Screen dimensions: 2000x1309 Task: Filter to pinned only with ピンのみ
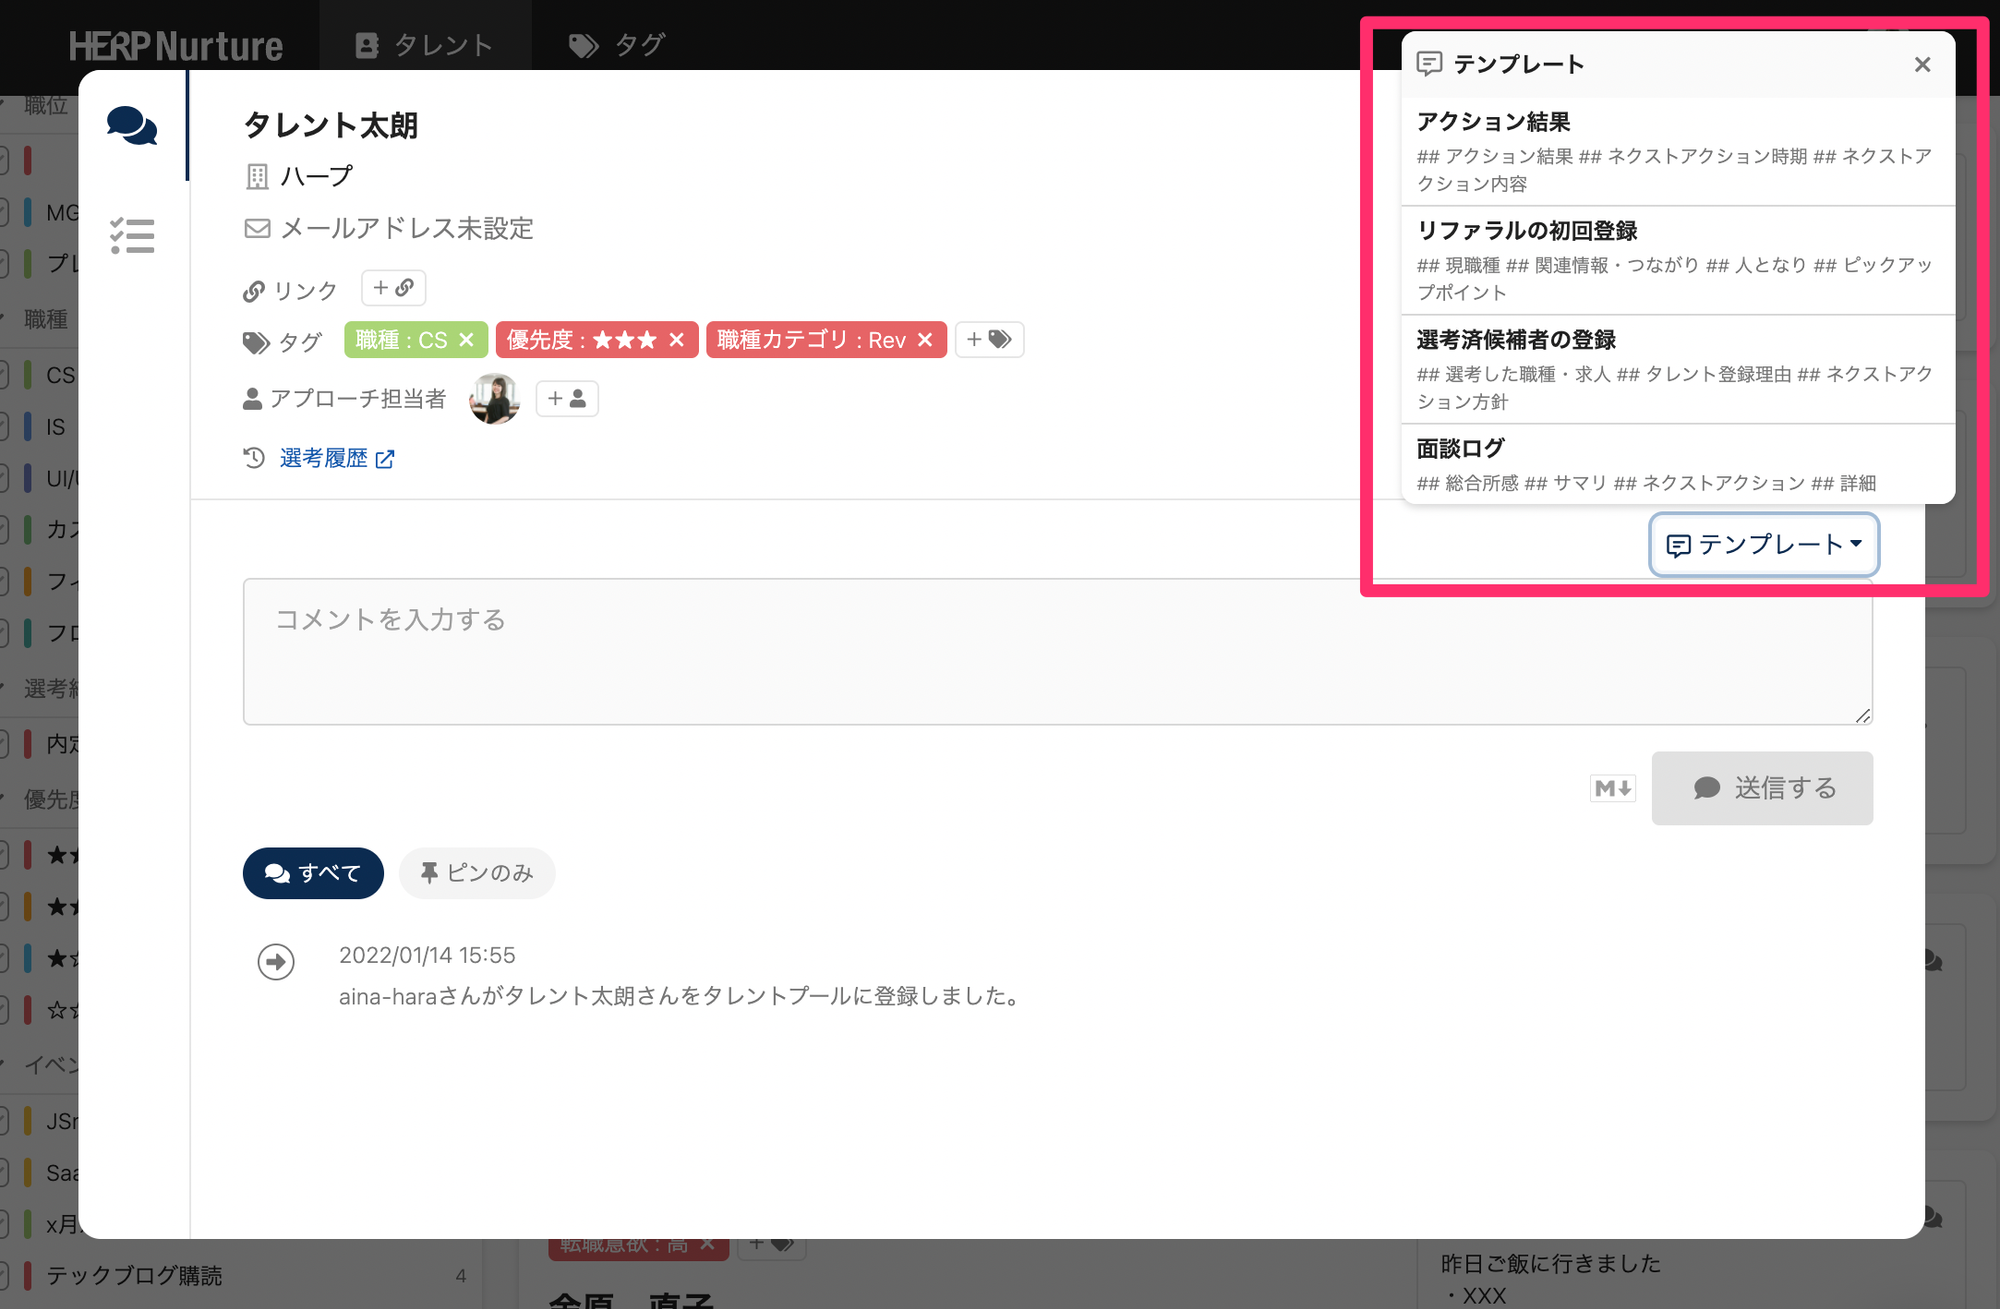click(x=477, y=873)
